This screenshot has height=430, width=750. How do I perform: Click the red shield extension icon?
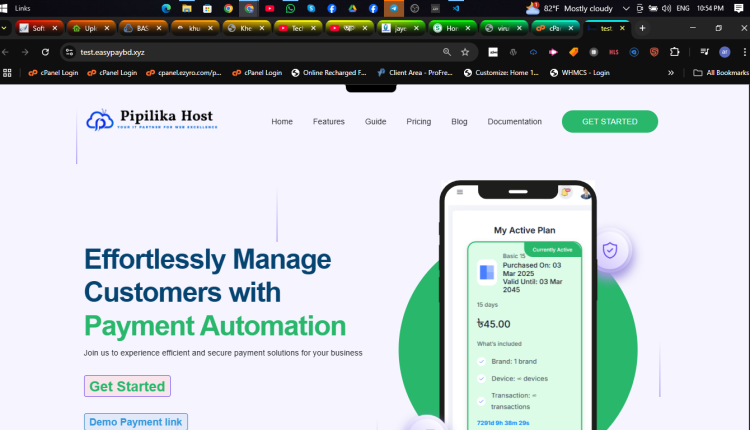pyautogui.click(x=654, y=52)
